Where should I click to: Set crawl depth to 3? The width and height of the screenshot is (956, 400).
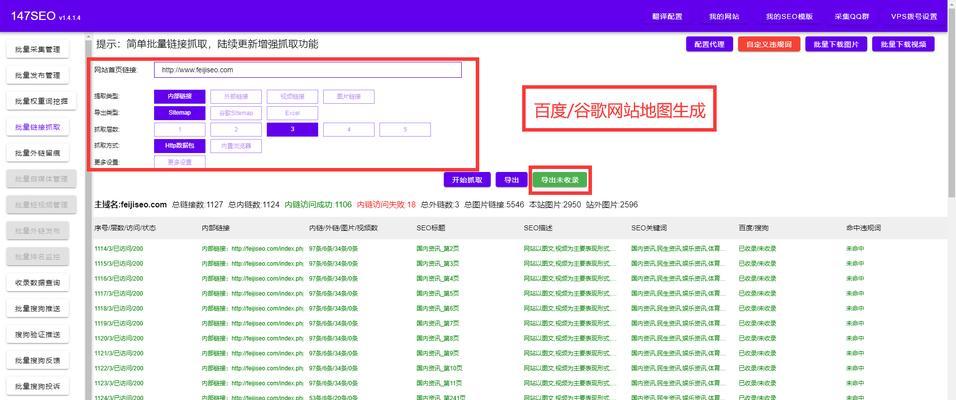tap(292, 129)
